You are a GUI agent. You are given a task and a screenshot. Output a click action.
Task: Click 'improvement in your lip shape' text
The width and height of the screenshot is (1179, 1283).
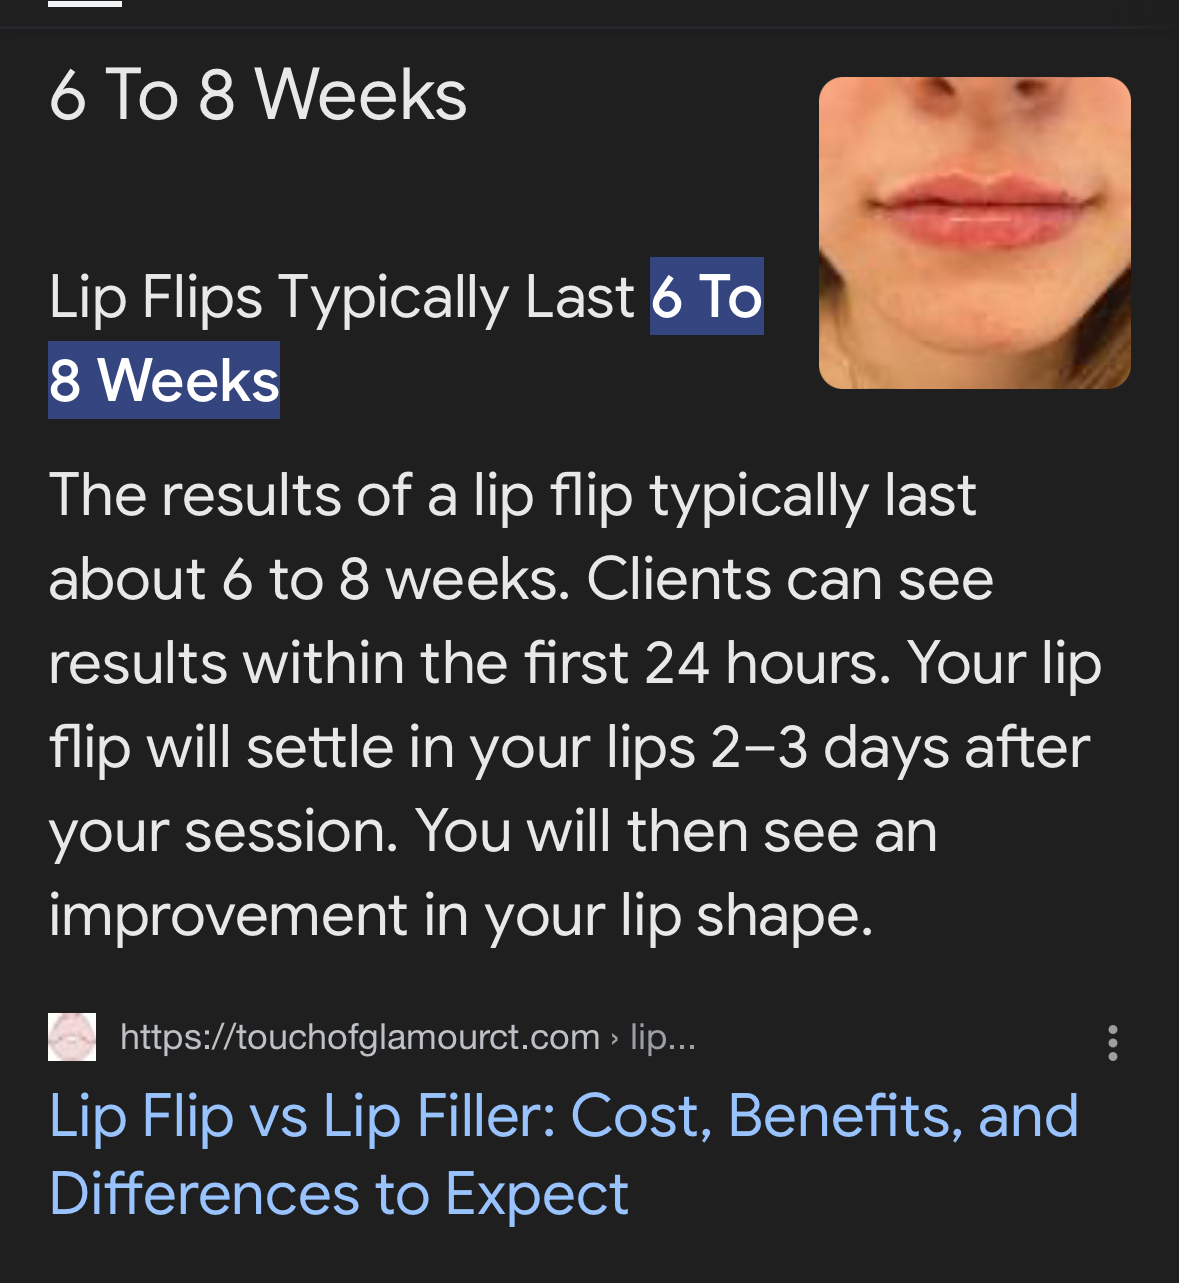pos(460,915)
